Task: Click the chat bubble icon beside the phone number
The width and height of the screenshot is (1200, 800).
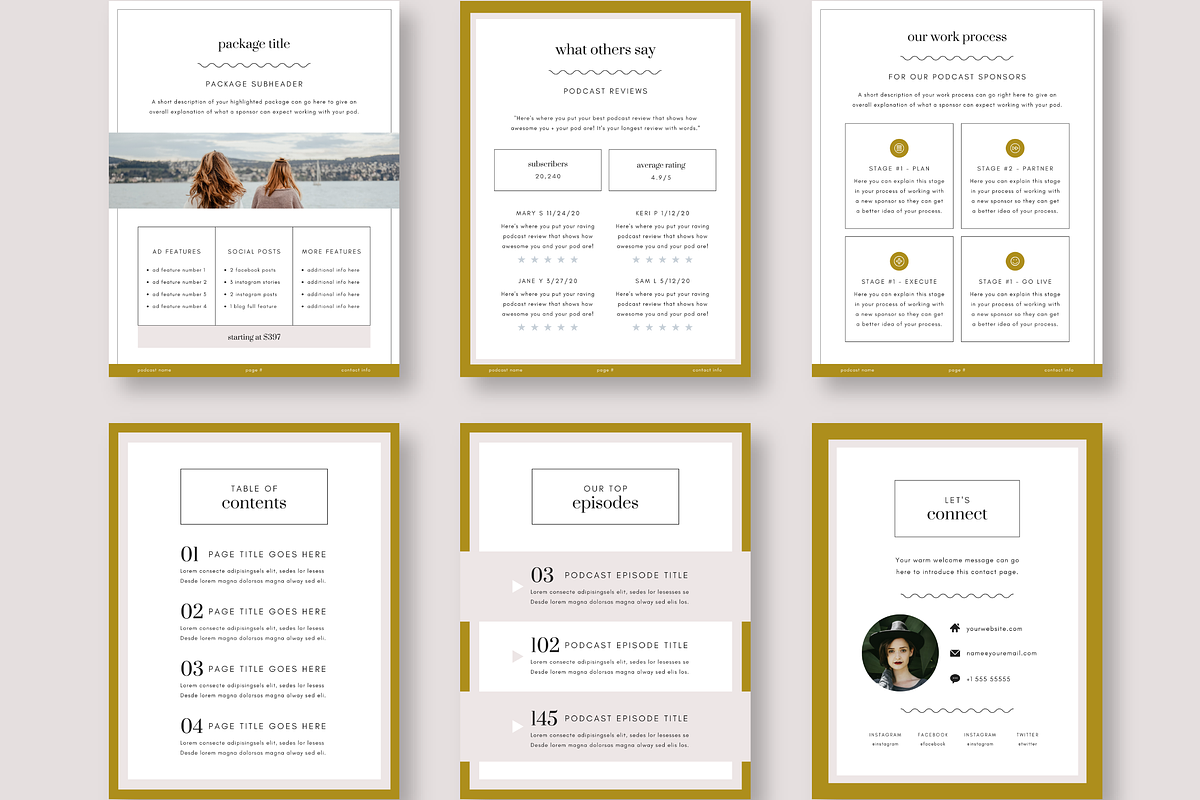Action: [955, 678]
